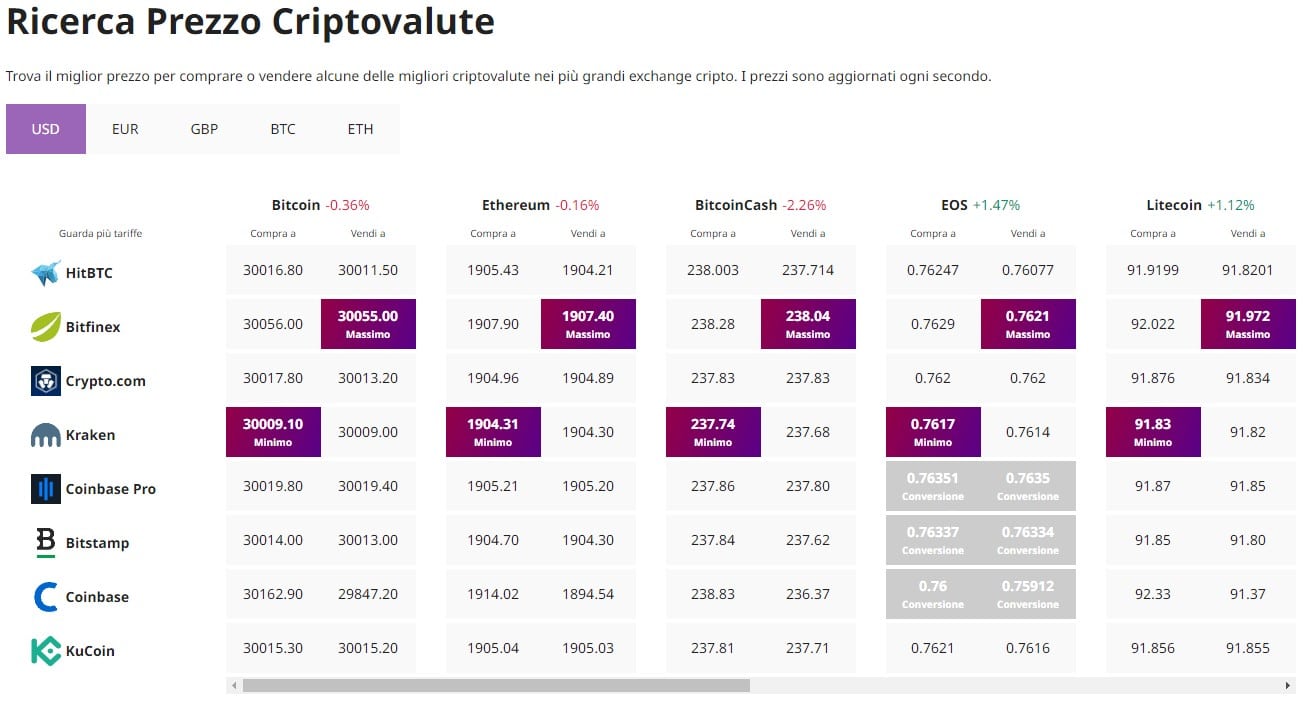Click the Kraken Ethereum Minimo buy price
The image size is (1313, 704).
[x=493, y=432]
